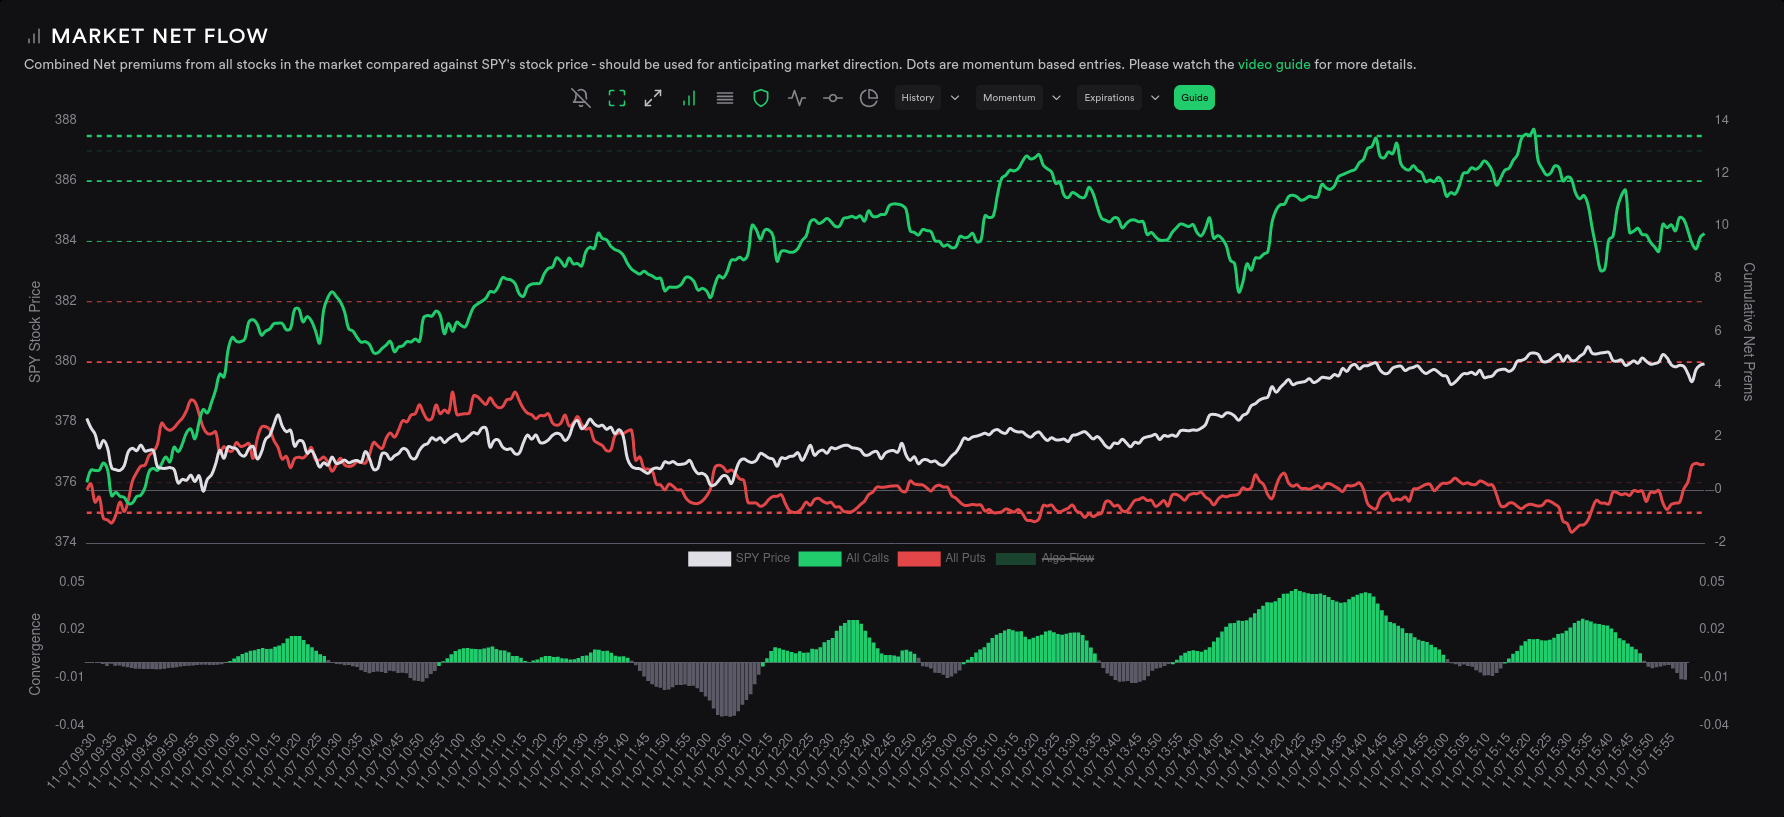Viewport: 1784px width, 817px height.
Task: Open the video guide link
Action: coord(1273,64)
